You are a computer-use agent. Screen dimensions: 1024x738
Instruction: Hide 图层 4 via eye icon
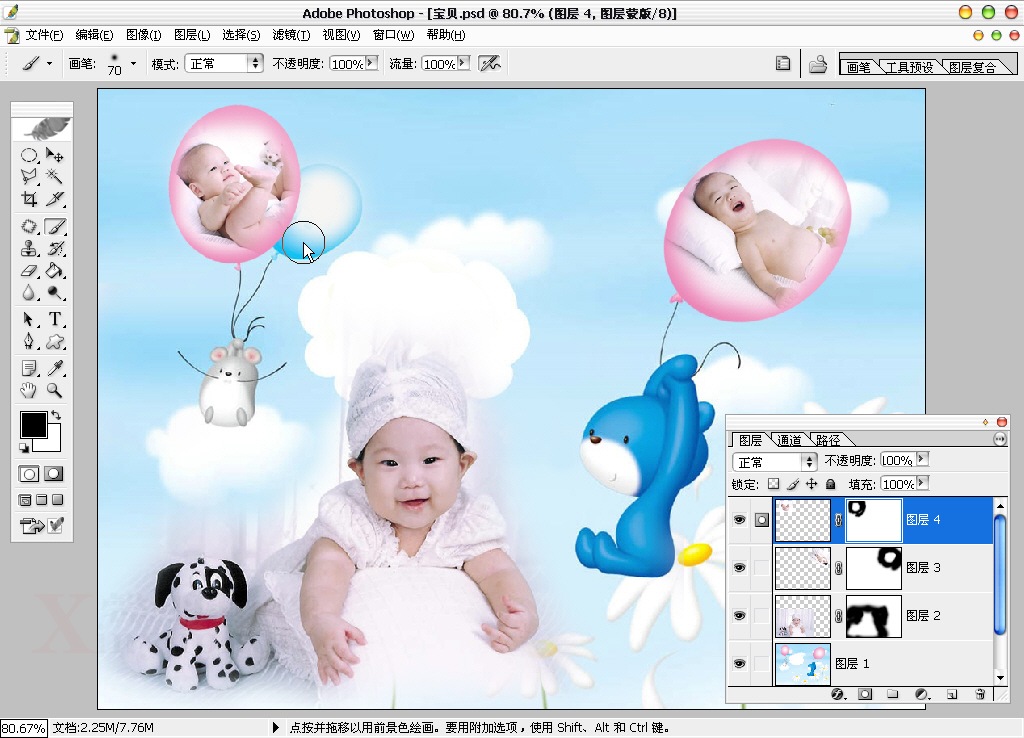point(739,520)
